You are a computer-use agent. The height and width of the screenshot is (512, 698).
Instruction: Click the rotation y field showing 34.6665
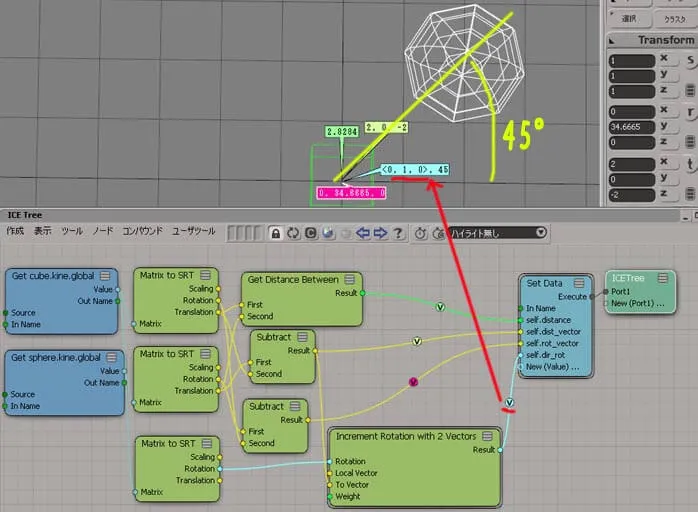631,127
